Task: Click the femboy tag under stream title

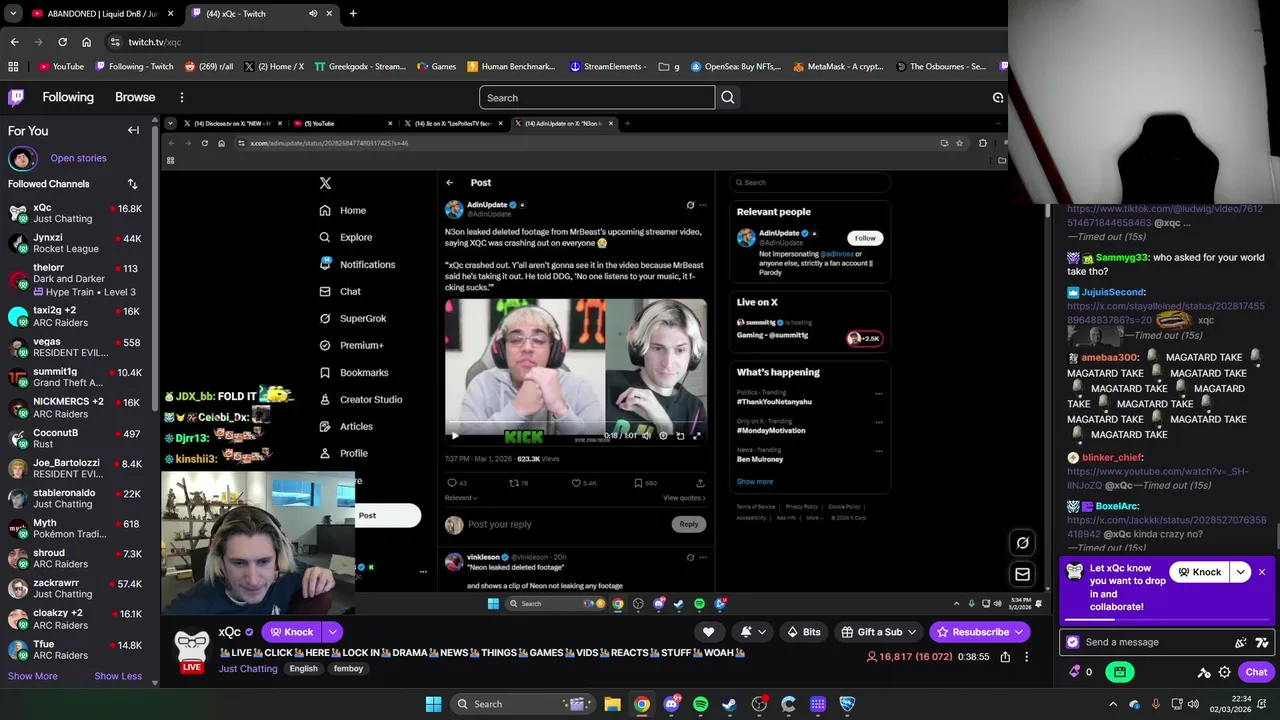Action: (x=349, y=669)
